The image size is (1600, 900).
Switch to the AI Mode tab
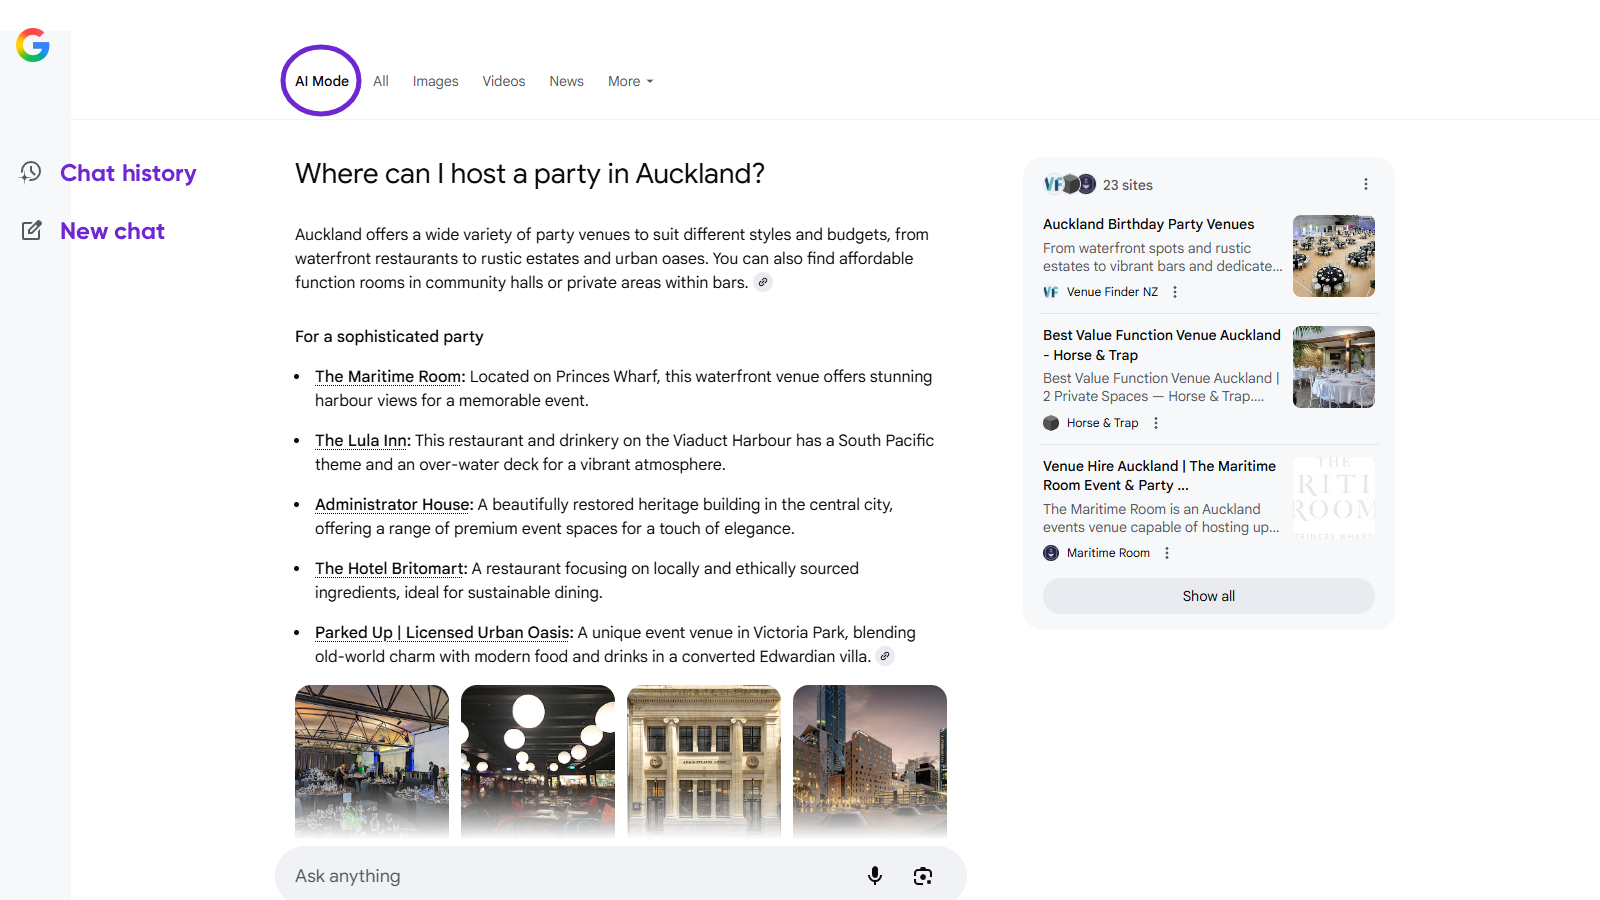pyautogui.click(x=322, y=81)
